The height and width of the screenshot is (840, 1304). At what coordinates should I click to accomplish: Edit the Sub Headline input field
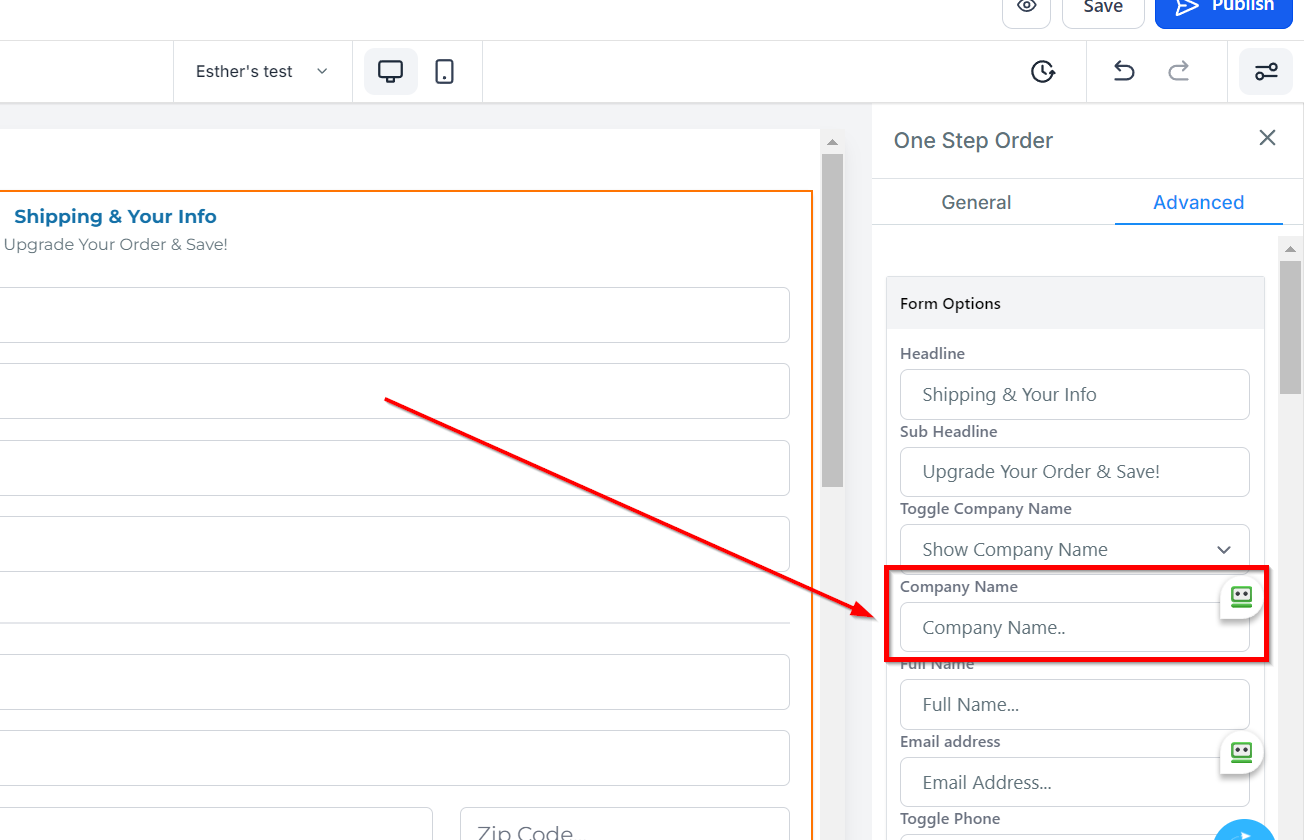(1075, 472)
